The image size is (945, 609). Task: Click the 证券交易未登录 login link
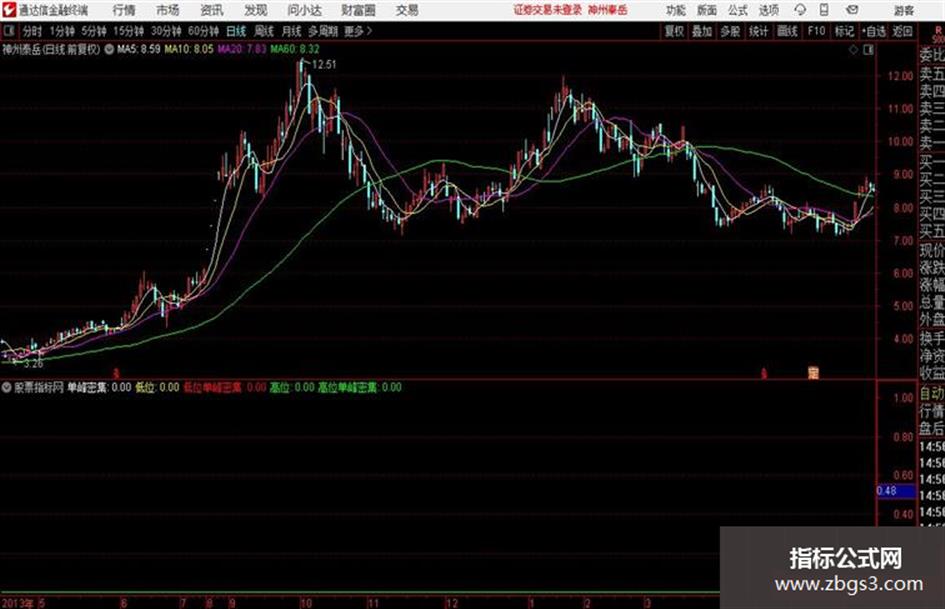pos(547,10)
